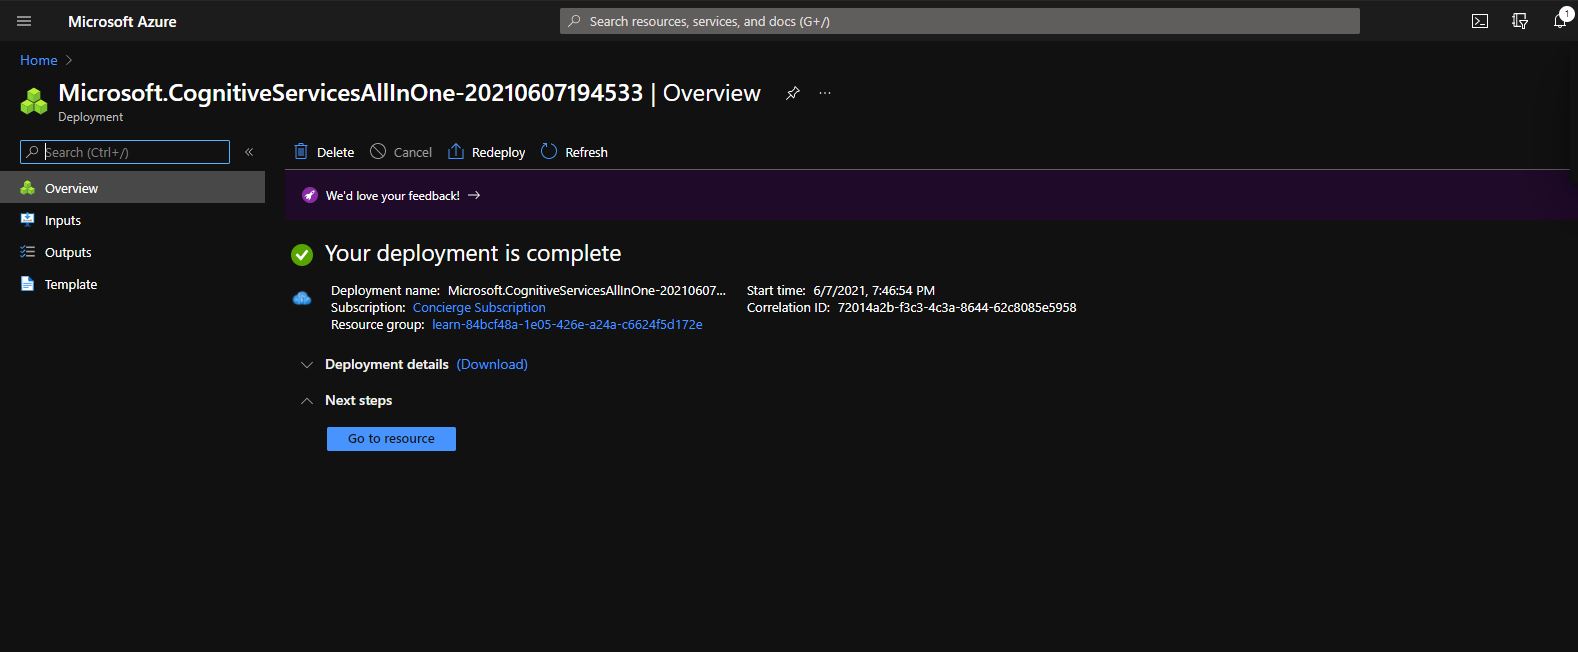Viewport: 1578px width, 652px height.
Task: Collapse the left menu with double chevron
Action: [249, 152]
